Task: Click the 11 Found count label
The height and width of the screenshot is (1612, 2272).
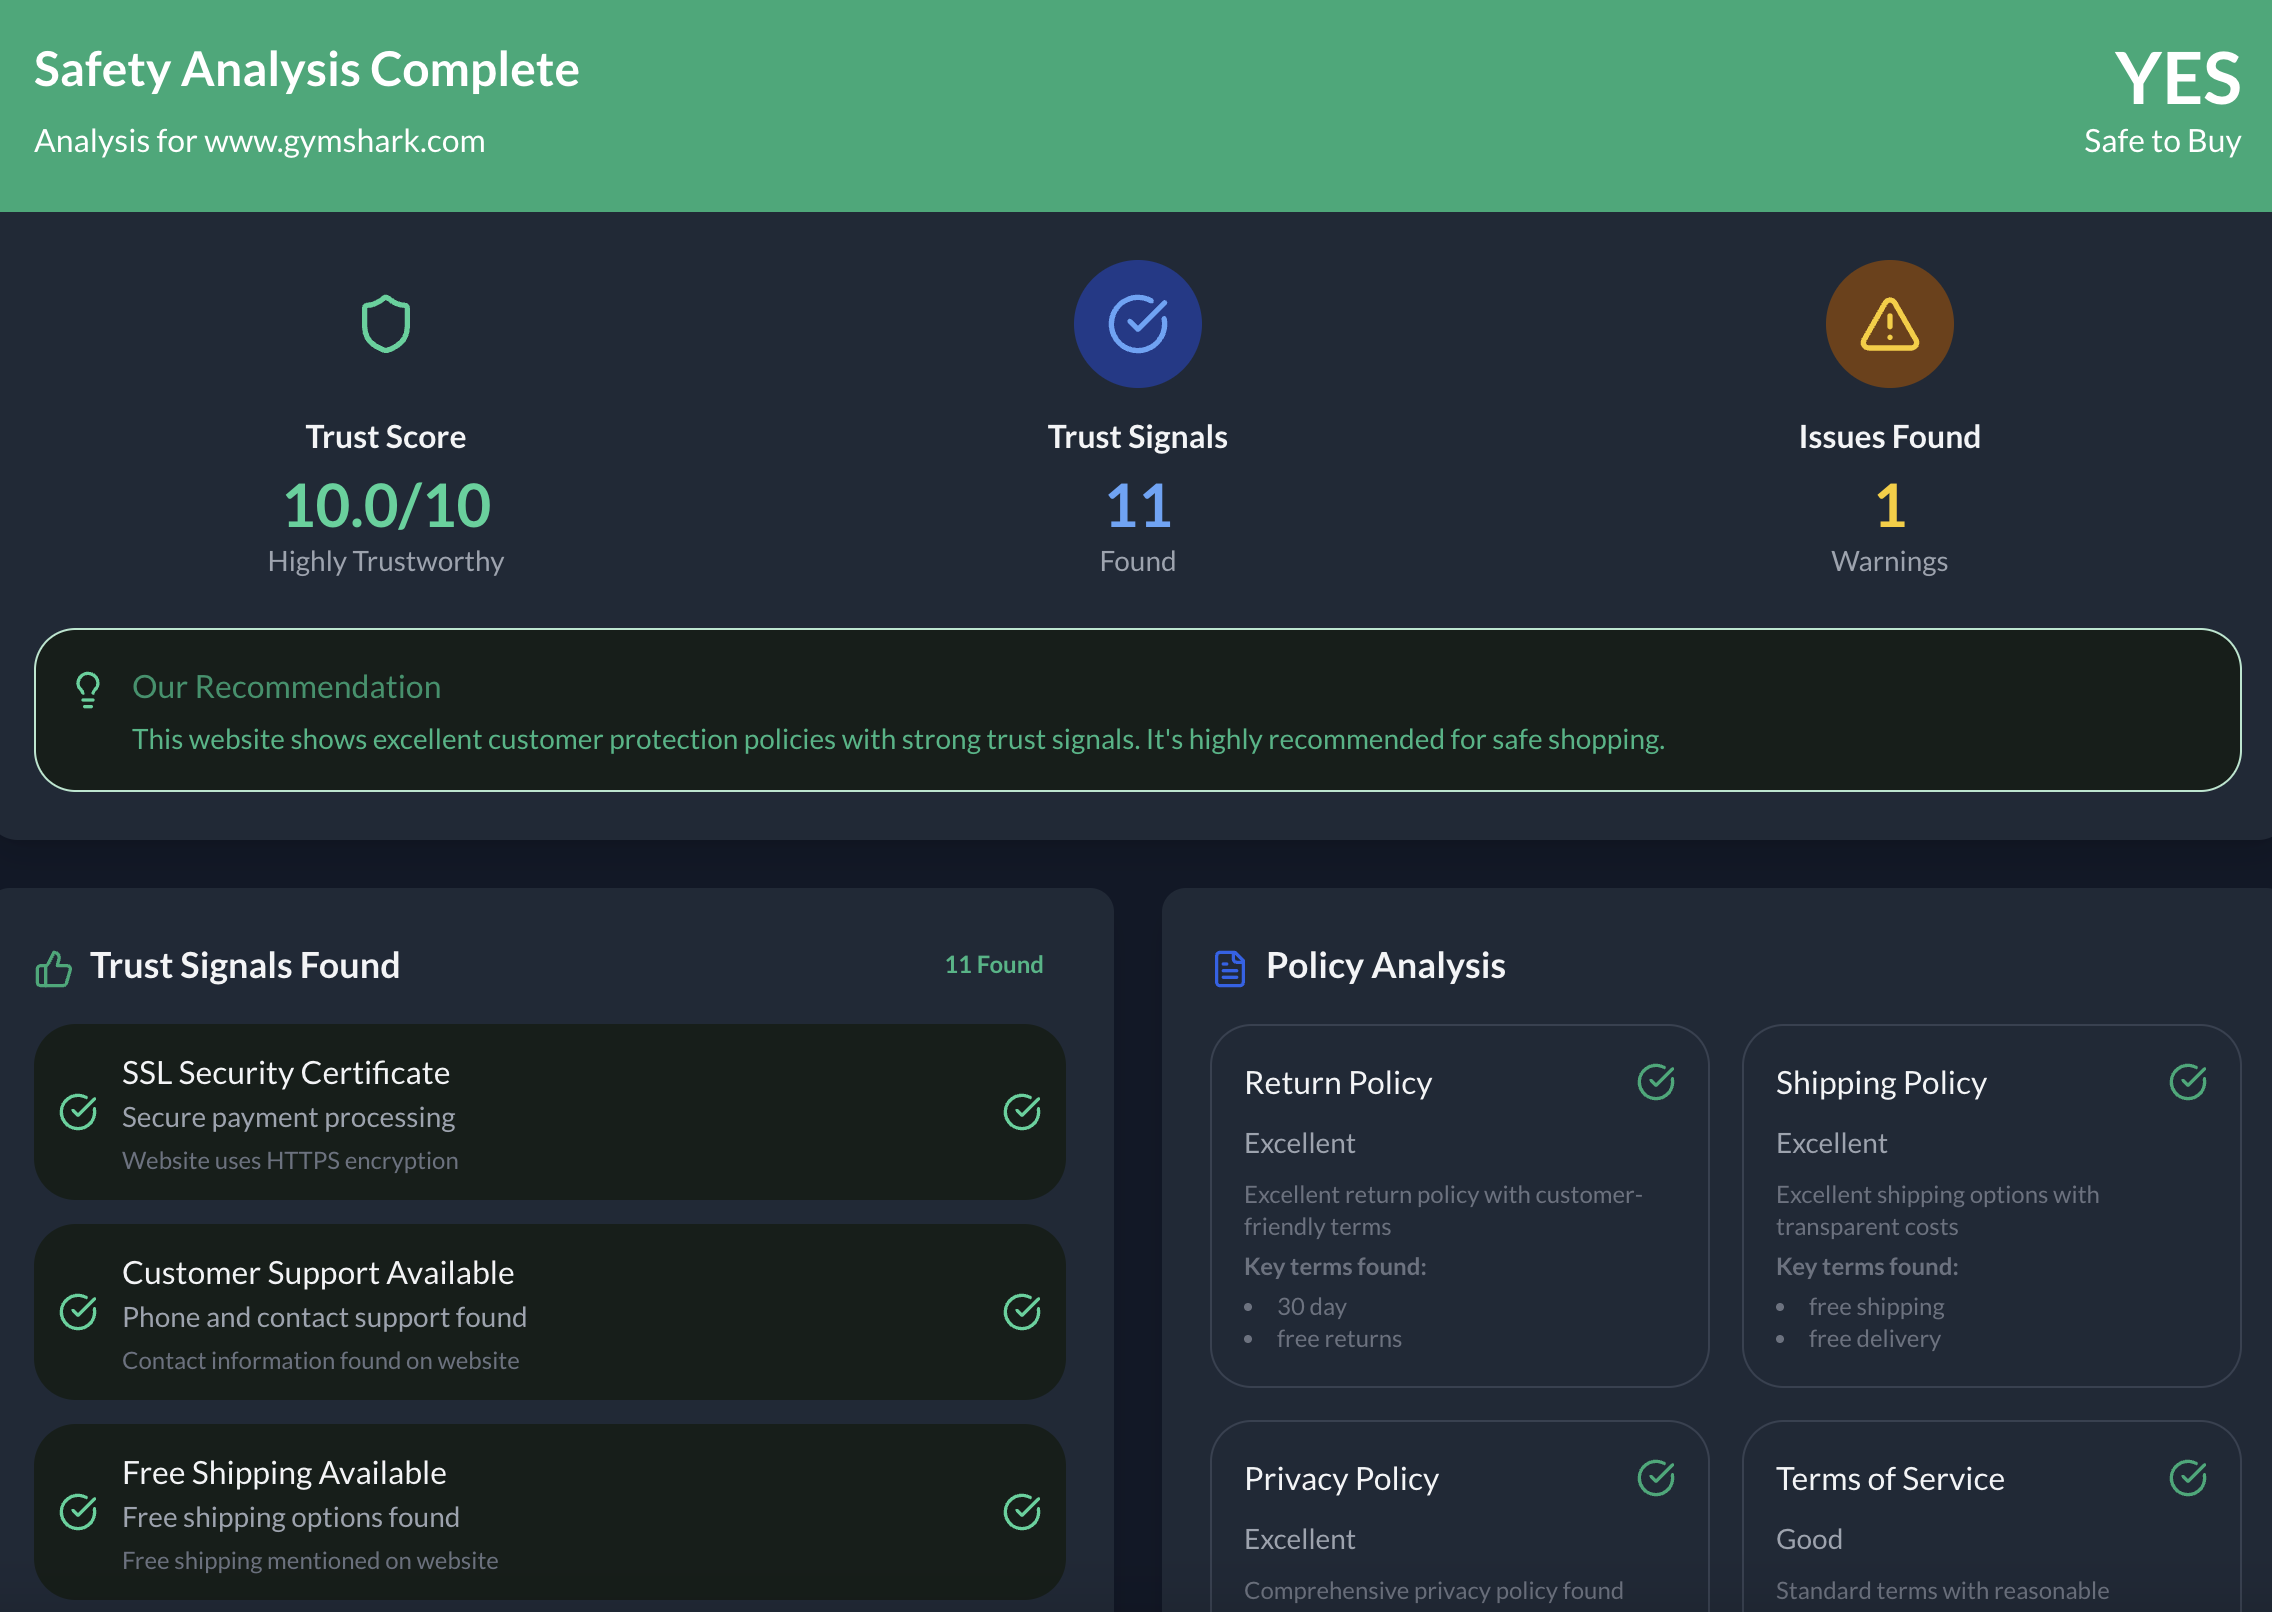Action: pos(993,965)
